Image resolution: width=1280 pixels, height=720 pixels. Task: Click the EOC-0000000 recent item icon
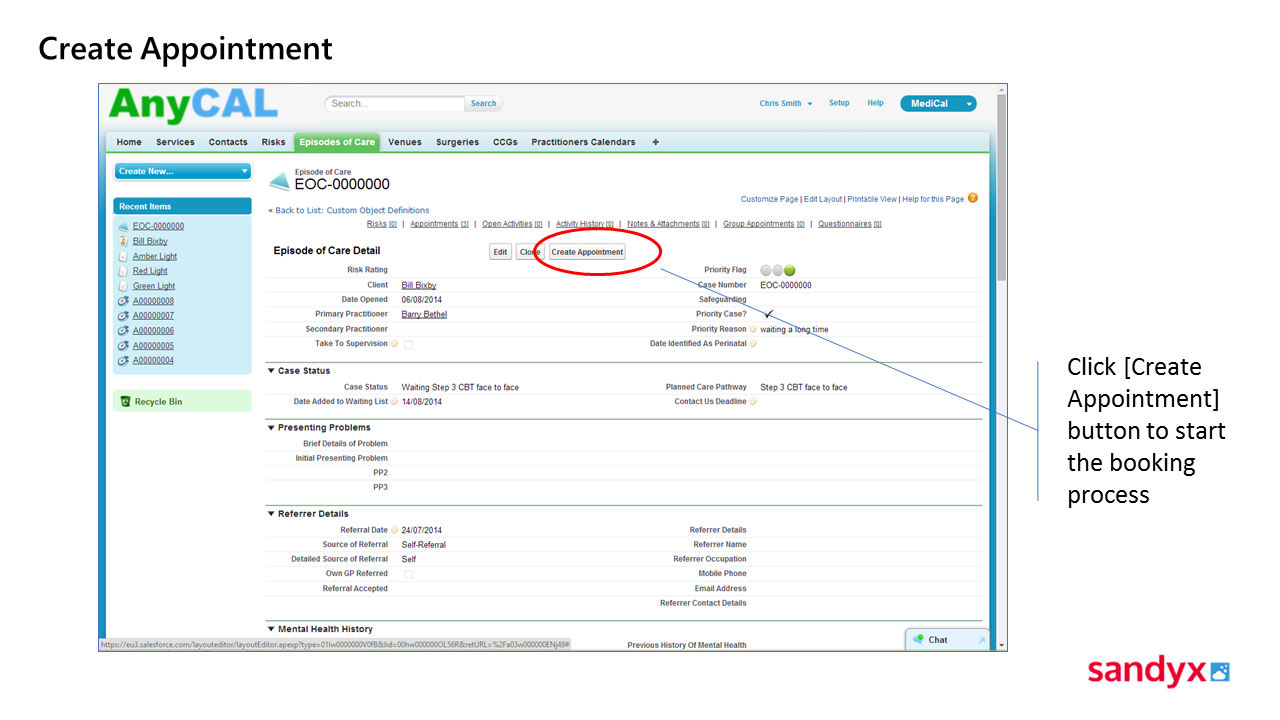[x=123, y=226]
